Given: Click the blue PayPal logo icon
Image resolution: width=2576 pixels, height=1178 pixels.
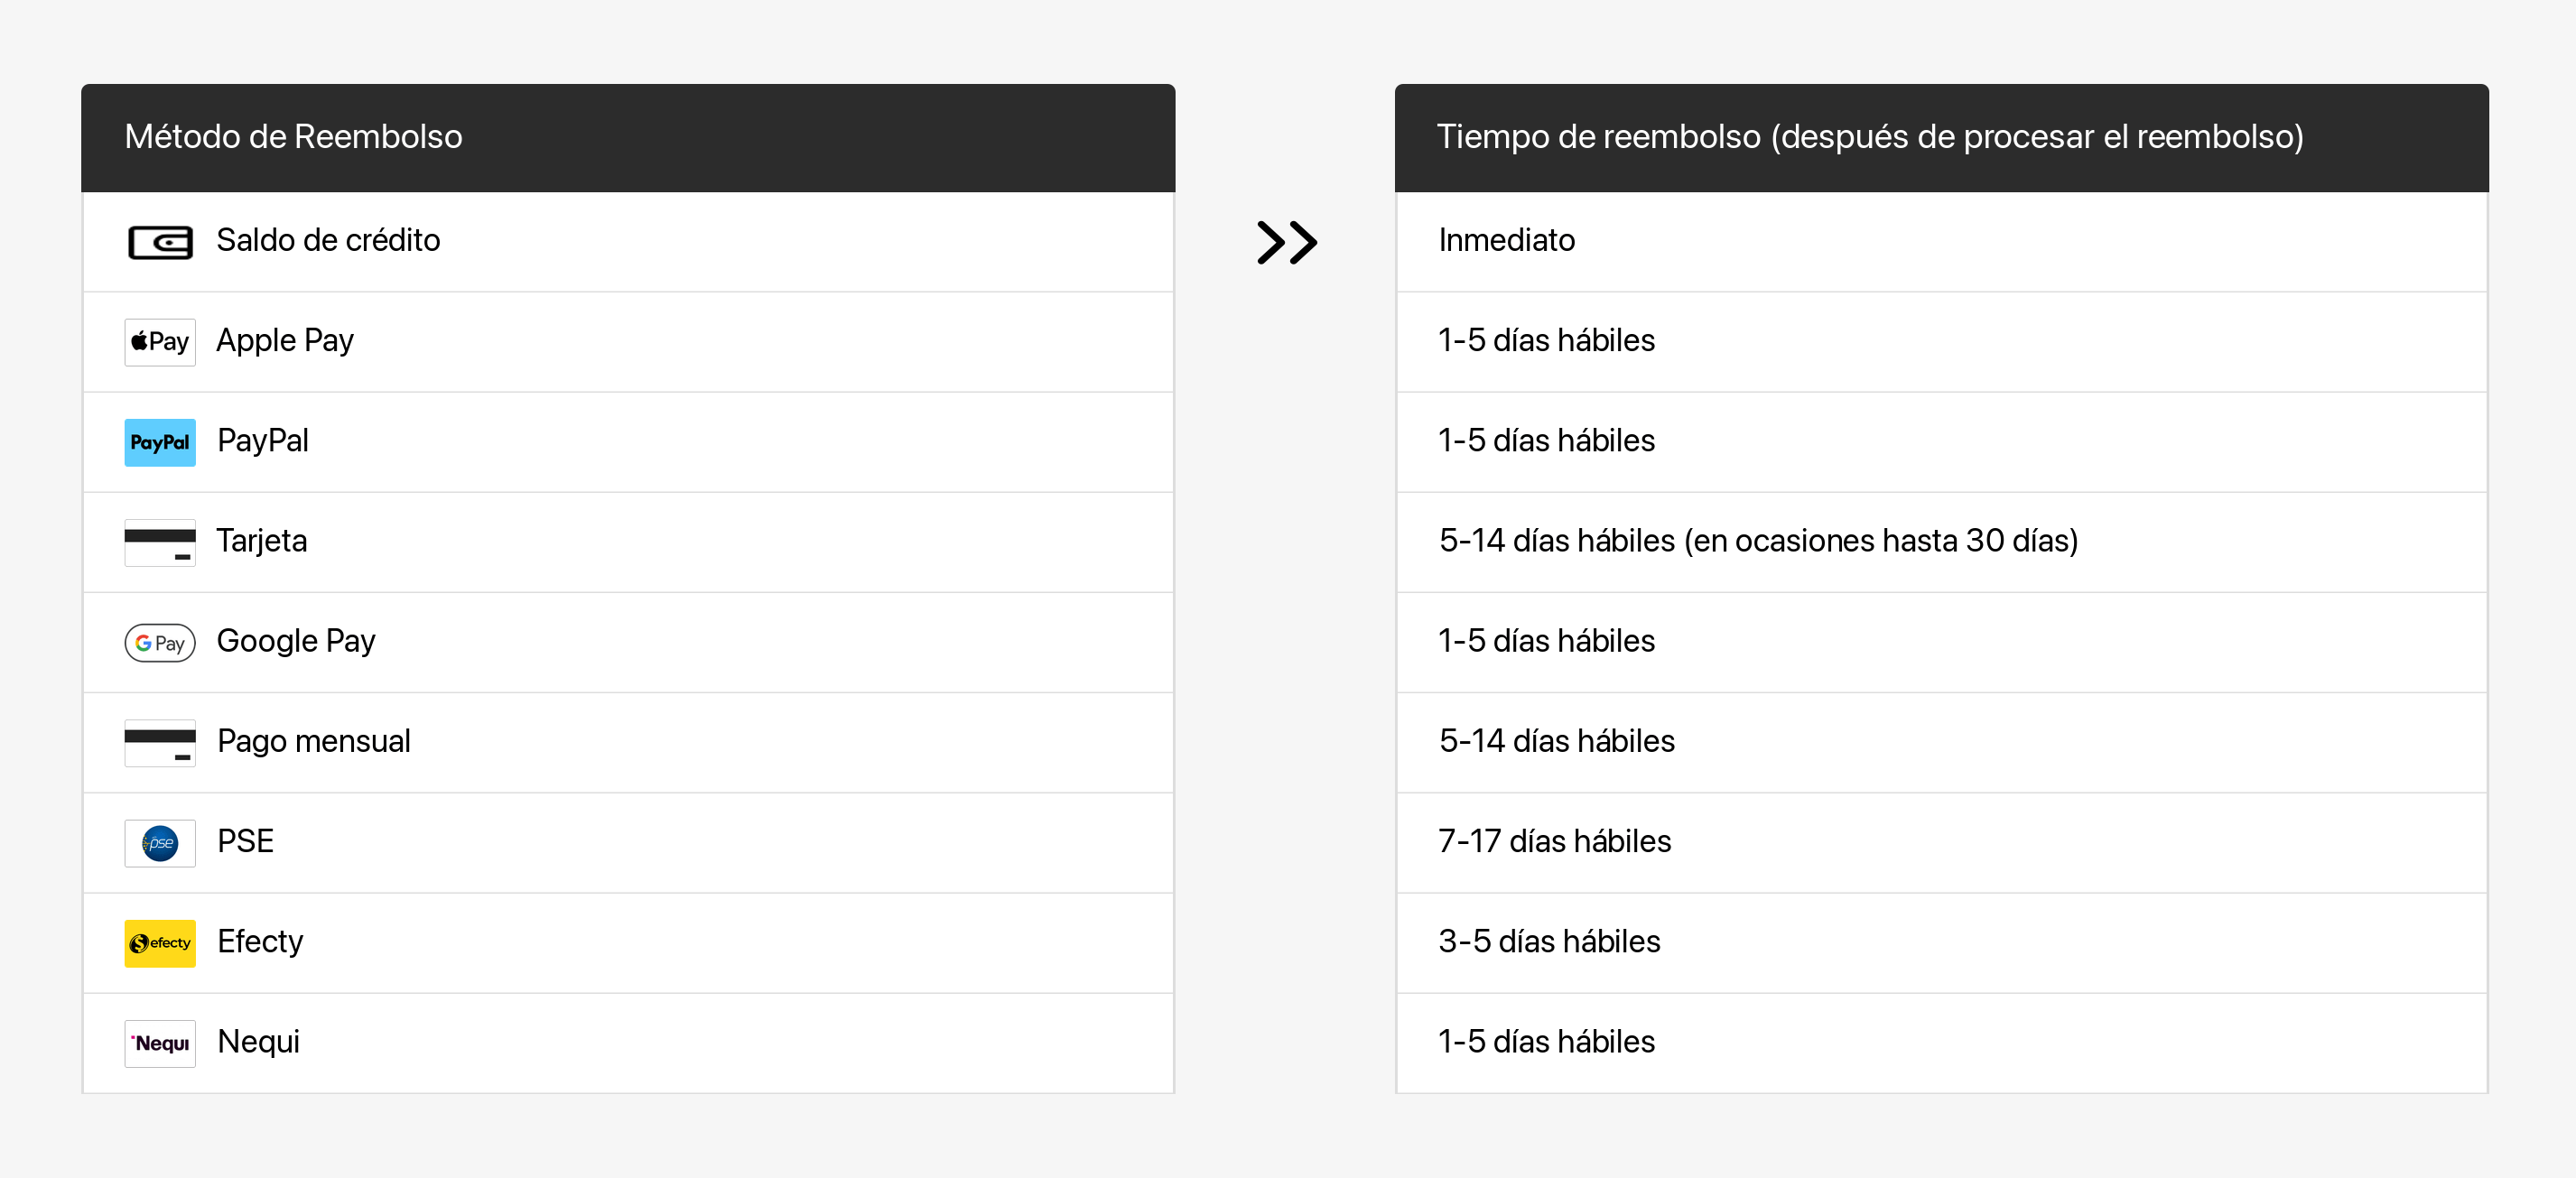Looking at the screenshot, I should coord(160,442).
